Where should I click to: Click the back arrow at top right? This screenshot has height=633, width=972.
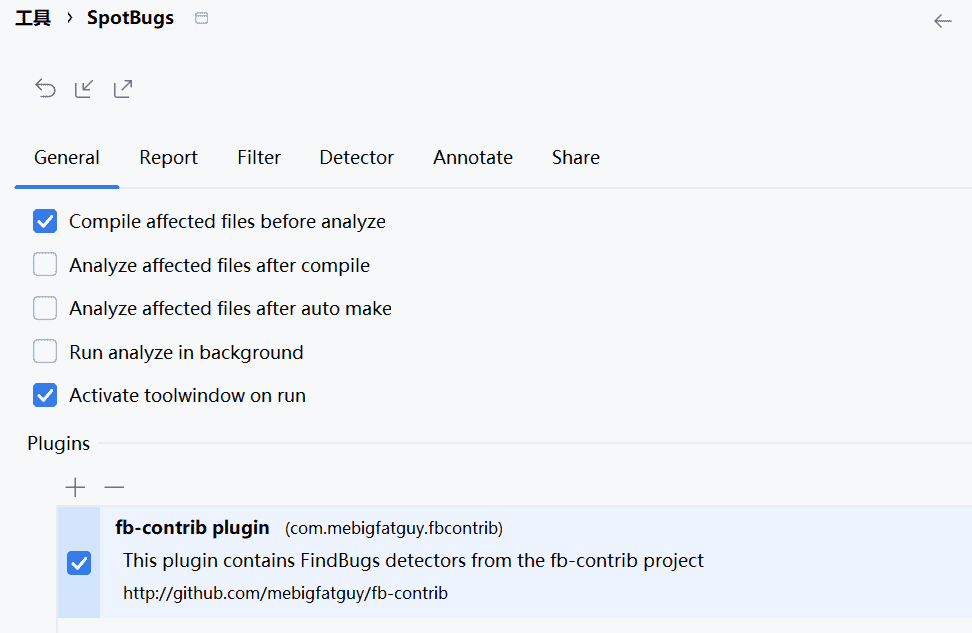tap(942, 20)
